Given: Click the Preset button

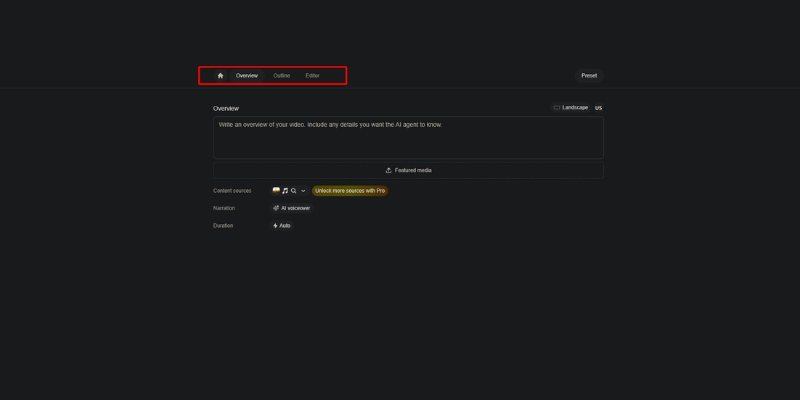Looking at the screenshot, I should [x=589, y=76].
